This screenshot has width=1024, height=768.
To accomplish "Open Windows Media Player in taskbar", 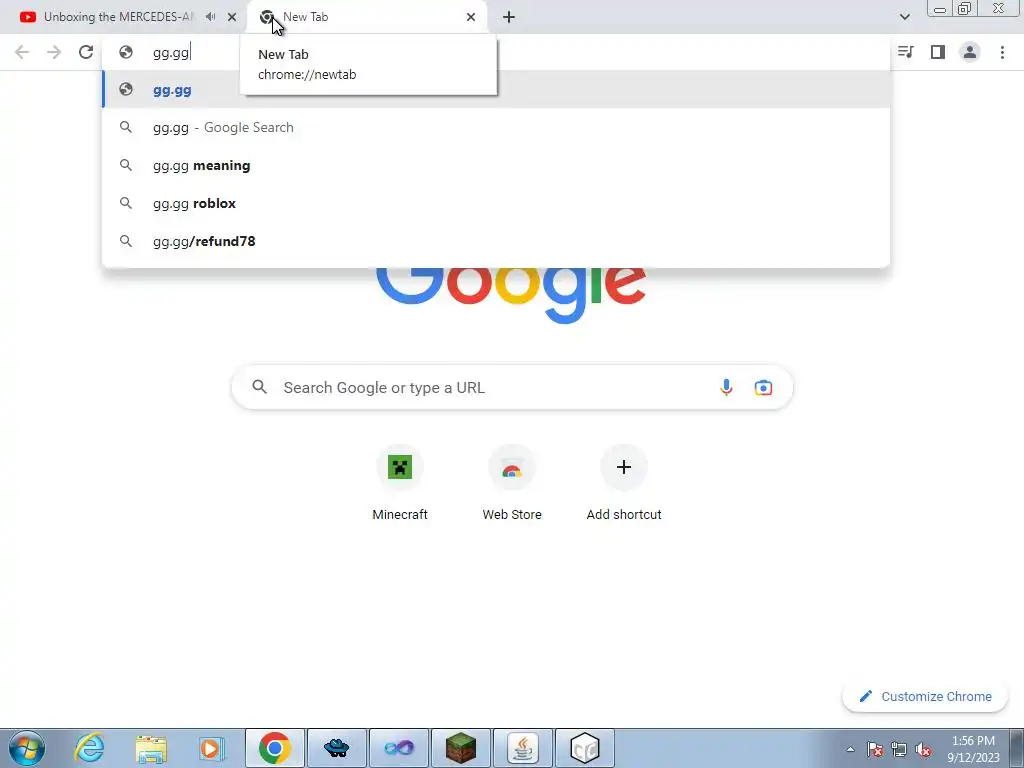I will click(x=212, y=748).
